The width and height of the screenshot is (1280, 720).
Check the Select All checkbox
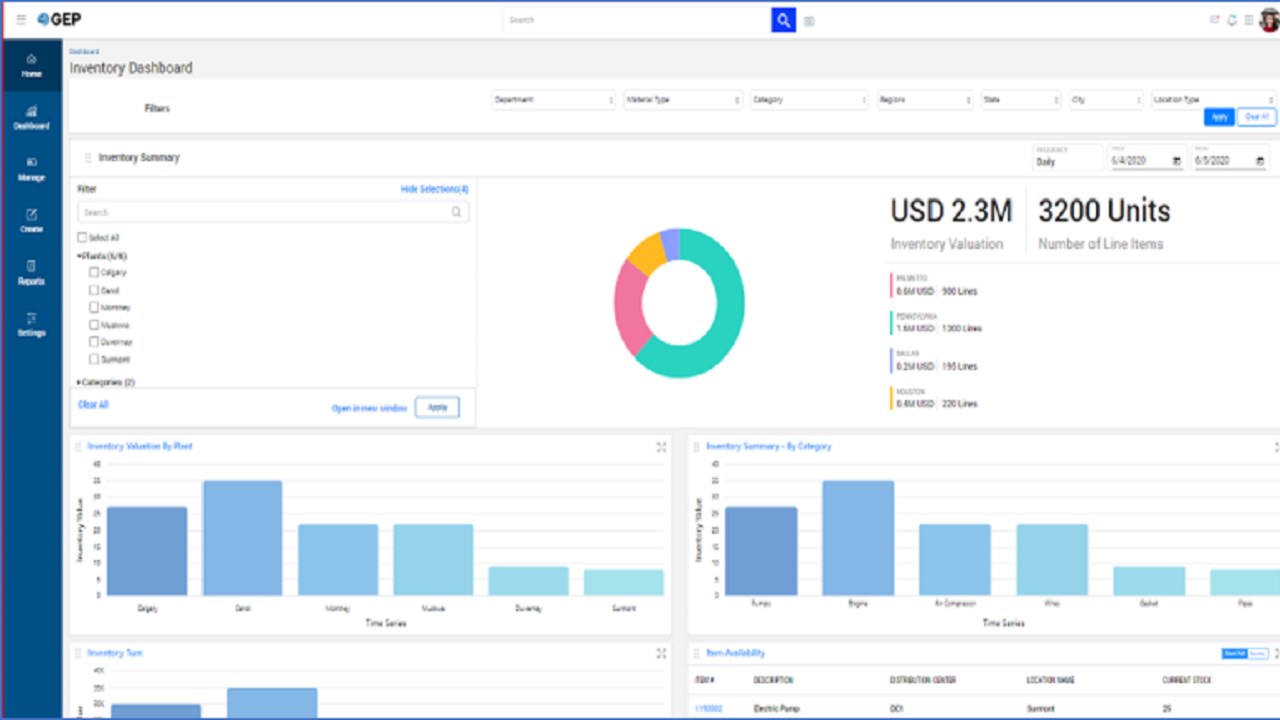tap(82, 238)
